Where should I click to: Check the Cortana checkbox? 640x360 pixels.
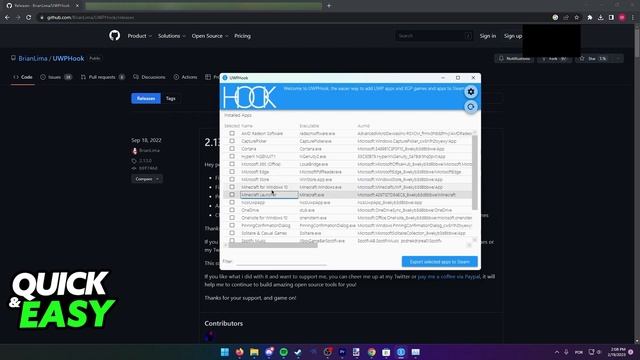click(x=232, y=149)
